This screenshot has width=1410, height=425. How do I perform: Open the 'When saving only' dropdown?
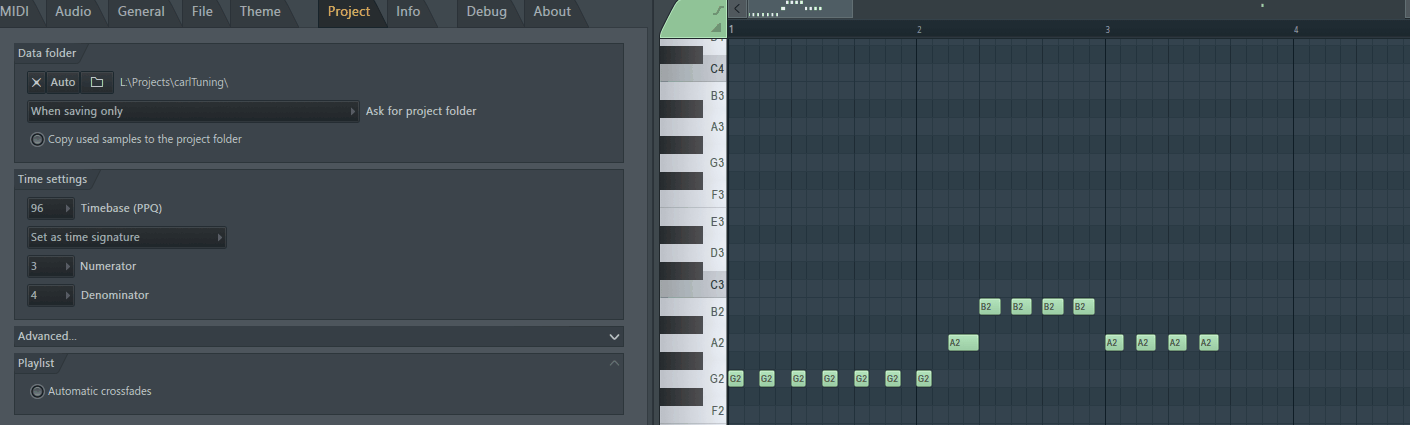(x=193, y=111)
